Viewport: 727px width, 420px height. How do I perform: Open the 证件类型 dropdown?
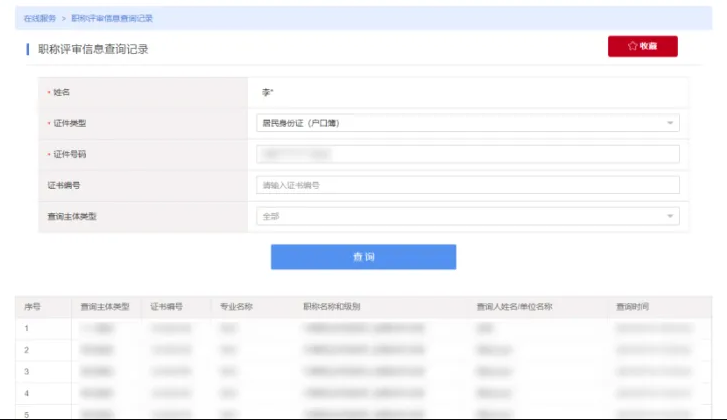(x=467, y=123)
